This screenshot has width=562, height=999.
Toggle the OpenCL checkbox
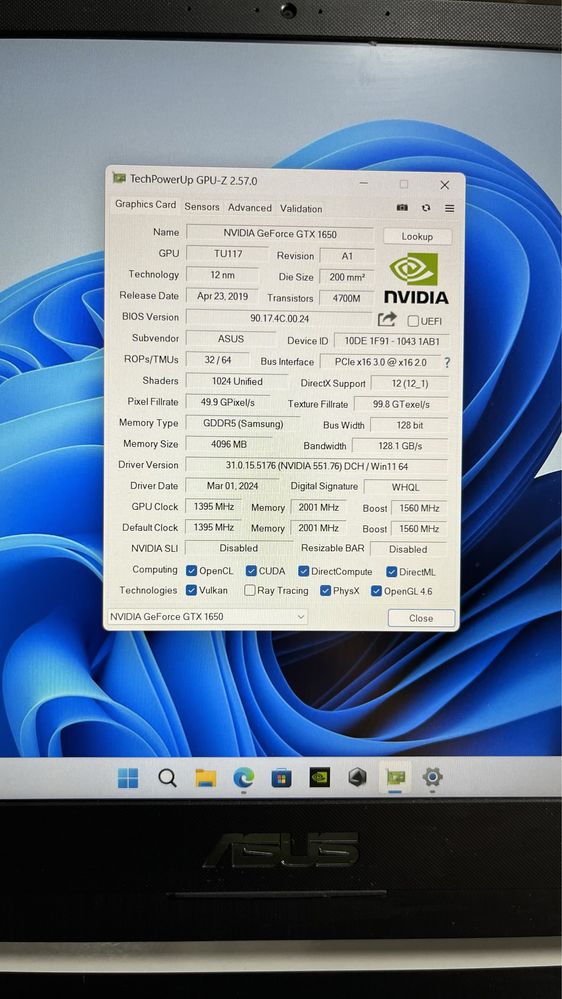click(x=191, y=571)
